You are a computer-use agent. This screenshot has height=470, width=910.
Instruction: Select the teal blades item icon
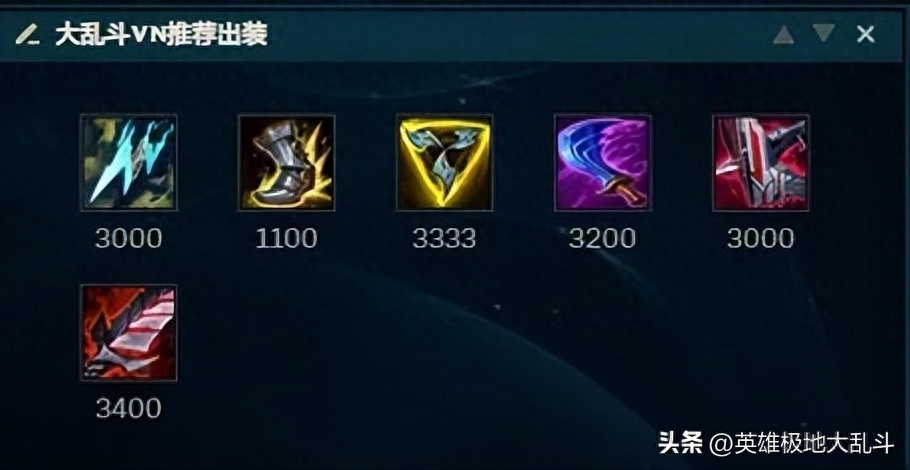(129, 162)
